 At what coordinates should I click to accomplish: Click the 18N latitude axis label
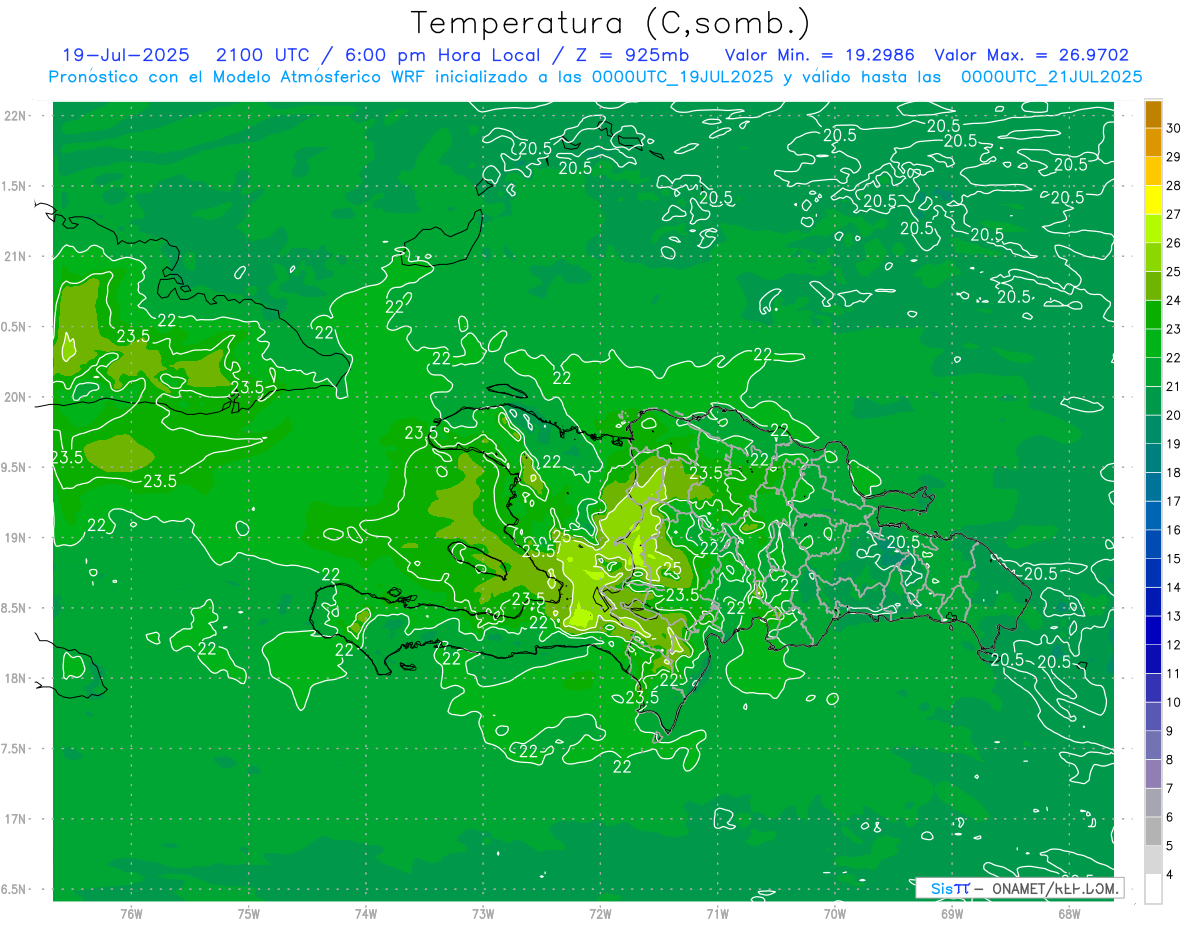[16, 678]
